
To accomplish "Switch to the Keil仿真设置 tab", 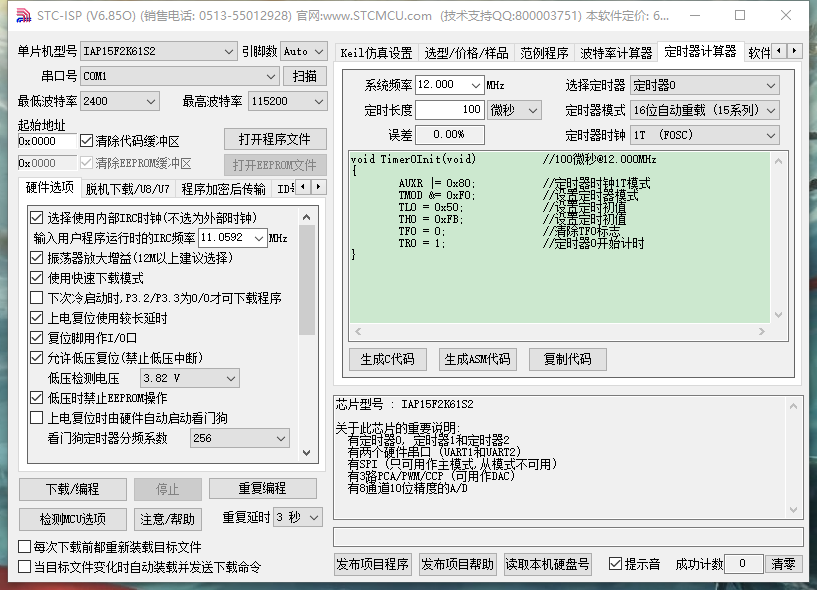I will (376, 53).
